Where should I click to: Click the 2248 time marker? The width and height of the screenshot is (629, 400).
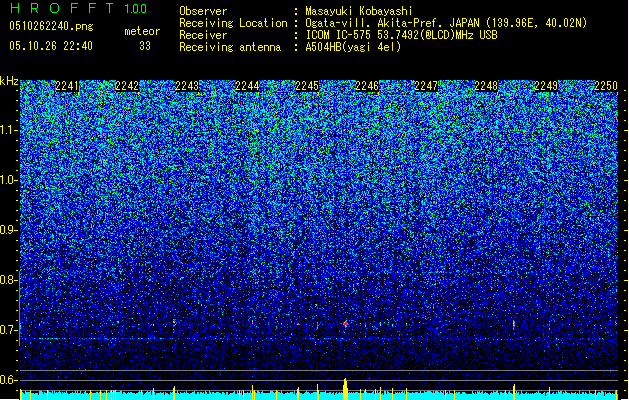click(x=486, y=86)
